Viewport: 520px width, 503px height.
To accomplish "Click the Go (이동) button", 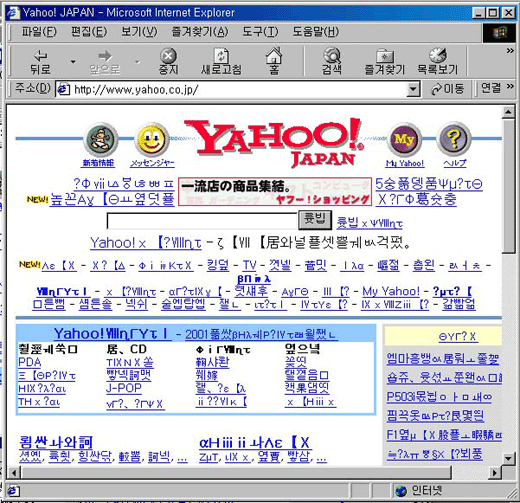I will click(x=447, y=89).
